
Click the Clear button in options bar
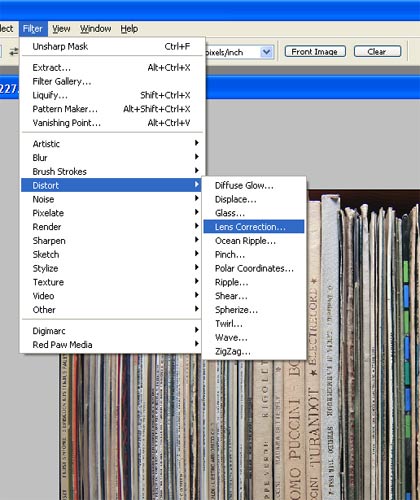377,52
